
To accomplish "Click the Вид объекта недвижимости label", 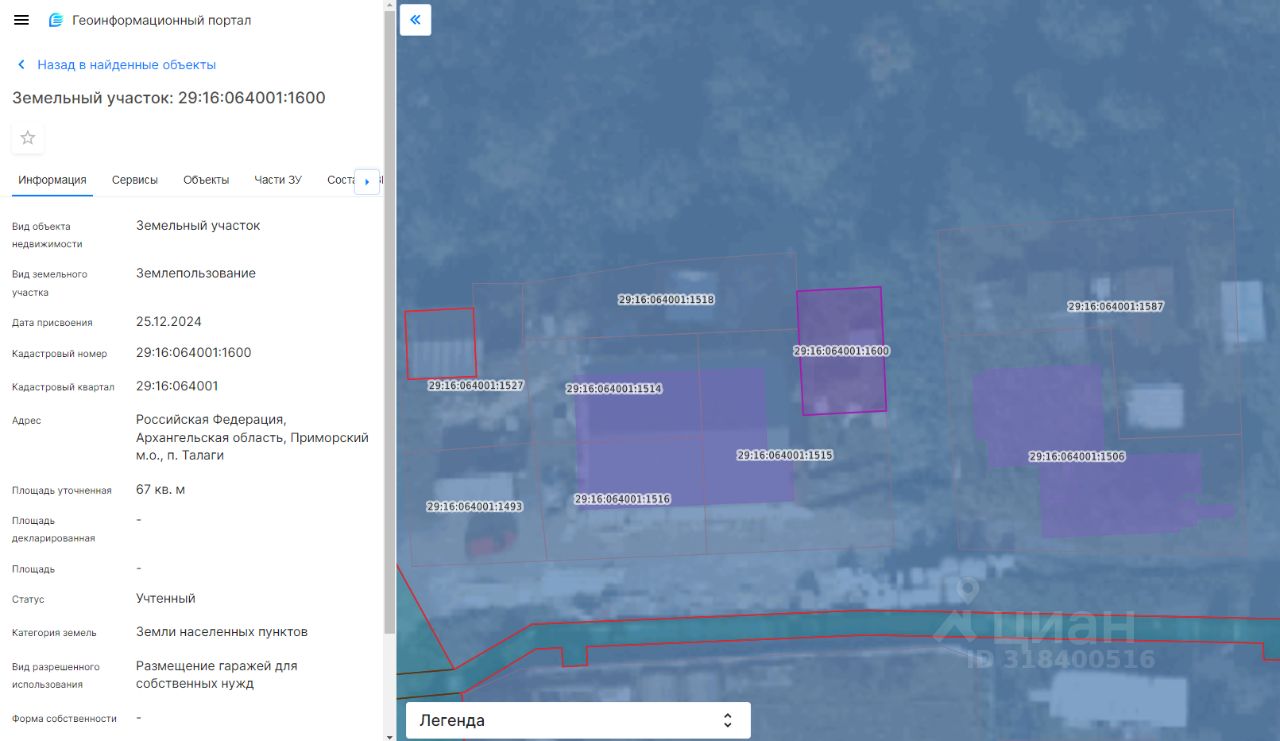I will (47, 235).
